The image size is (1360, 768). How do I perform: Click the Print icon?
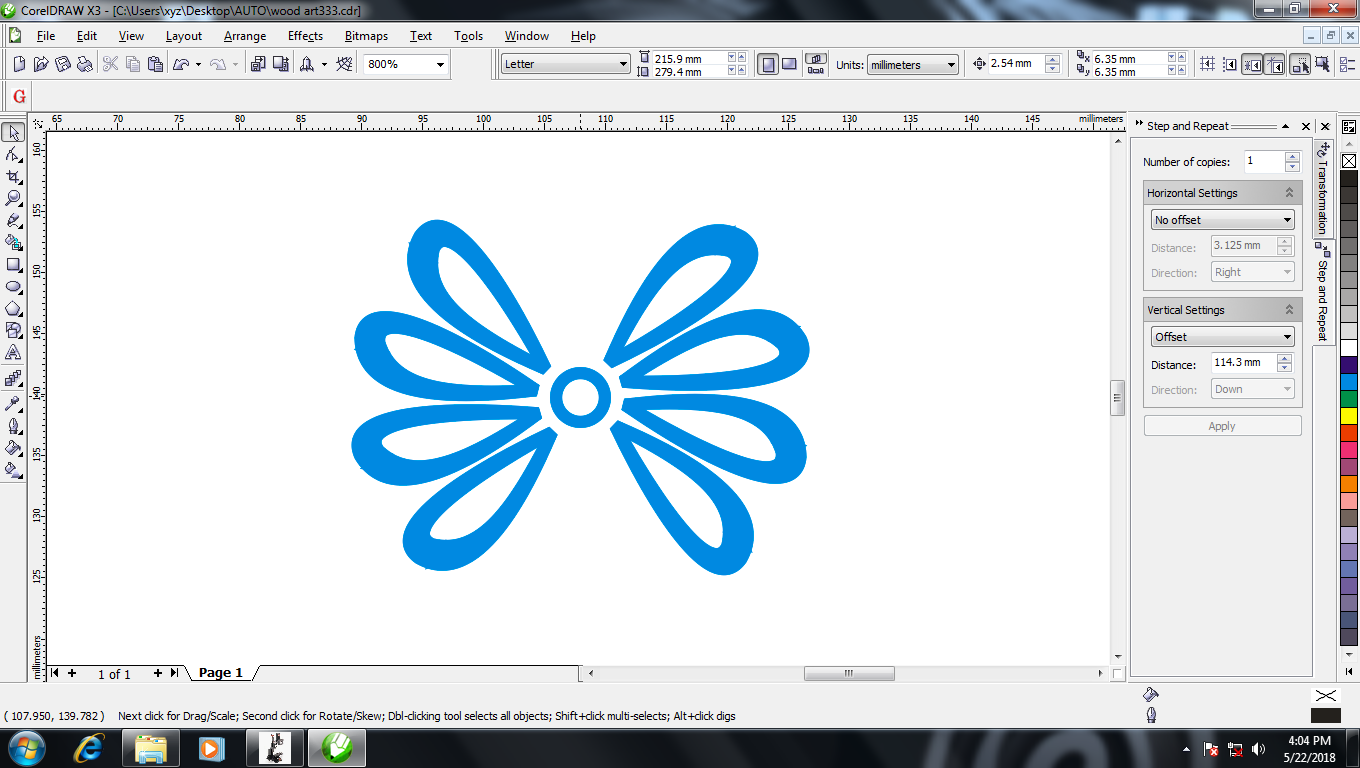coord(85,64)
